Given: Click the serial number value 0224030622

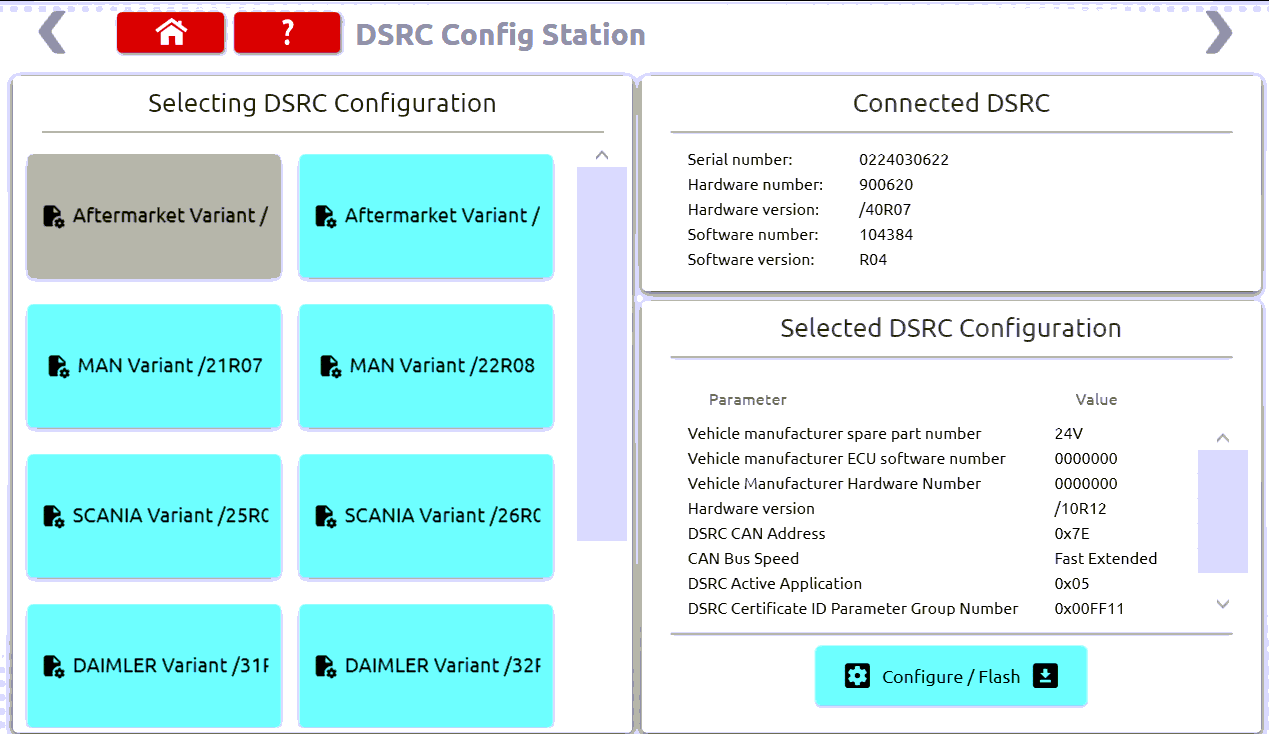Looking at the screenshot, I should 904,160.
